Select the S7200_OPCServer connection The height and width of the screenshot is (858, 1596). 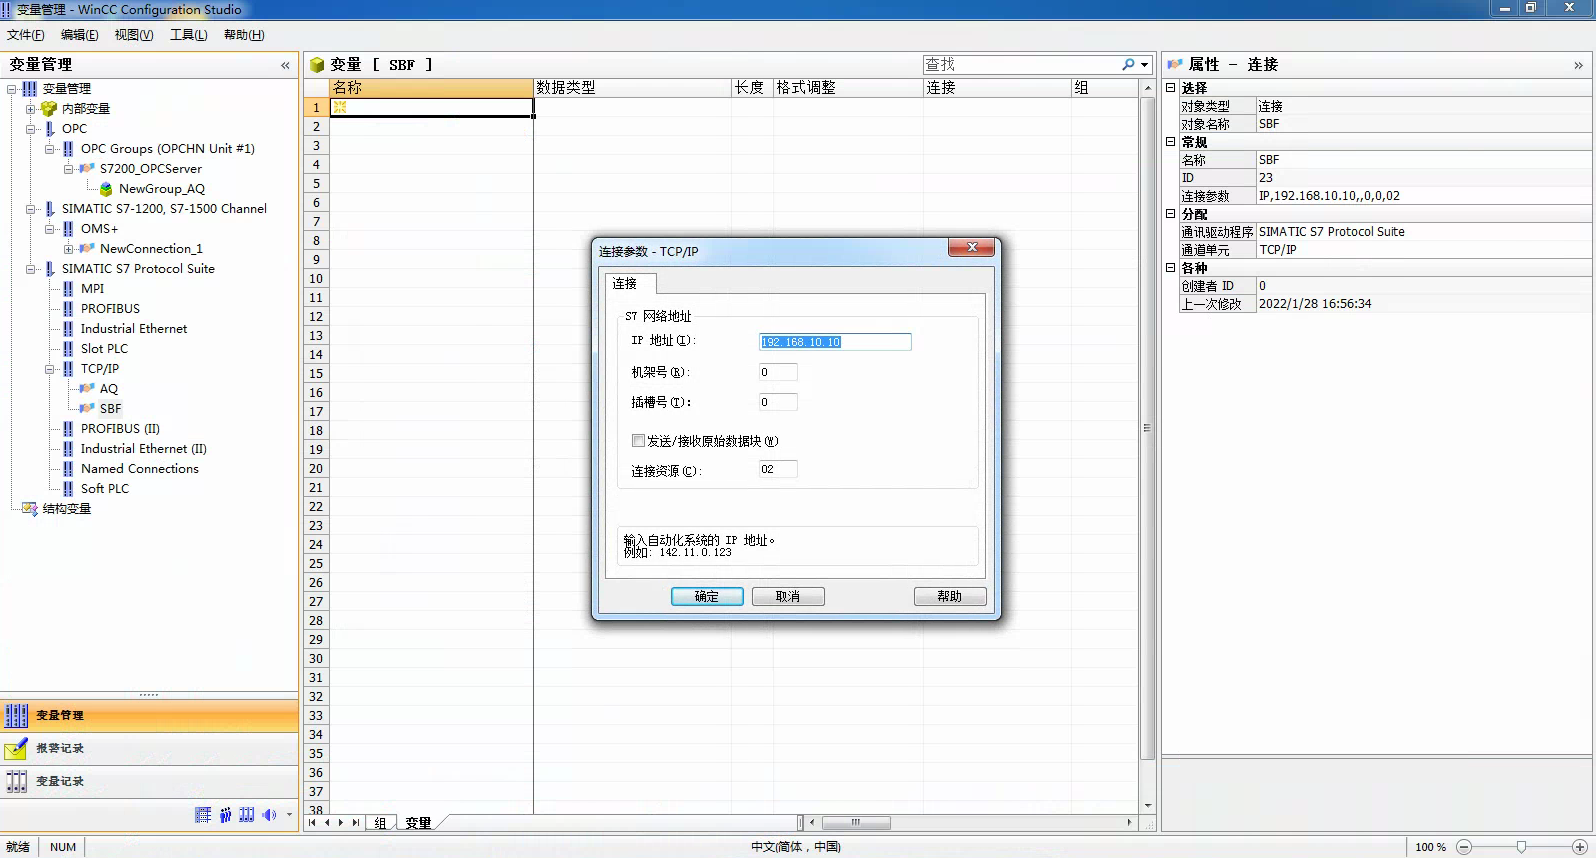point(150,168)
